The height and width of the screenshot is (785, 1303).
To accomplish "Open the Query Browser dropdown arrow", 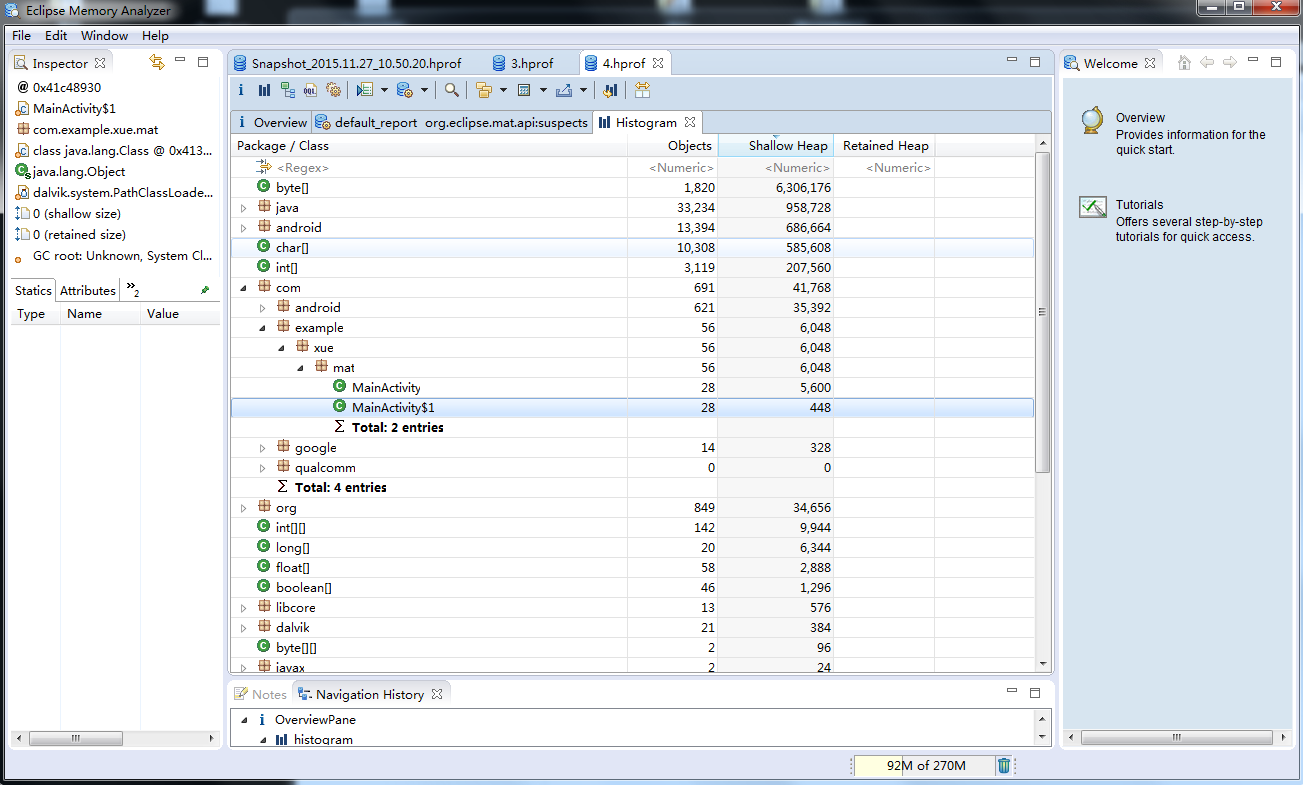I will 424,91.
